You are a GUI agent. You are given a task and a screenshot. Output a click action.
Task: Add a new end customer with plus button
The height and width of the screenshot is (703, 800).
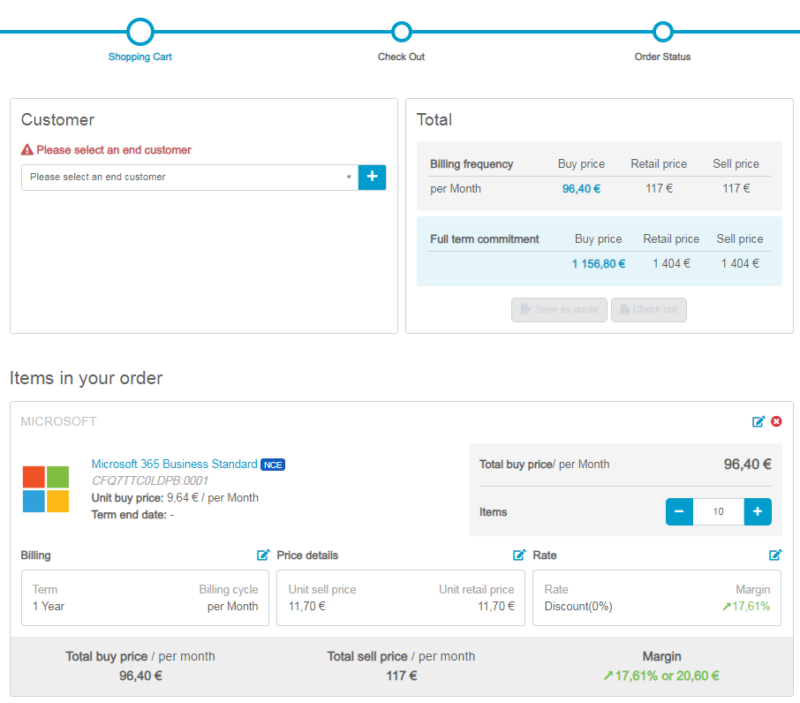pos(372,177)
